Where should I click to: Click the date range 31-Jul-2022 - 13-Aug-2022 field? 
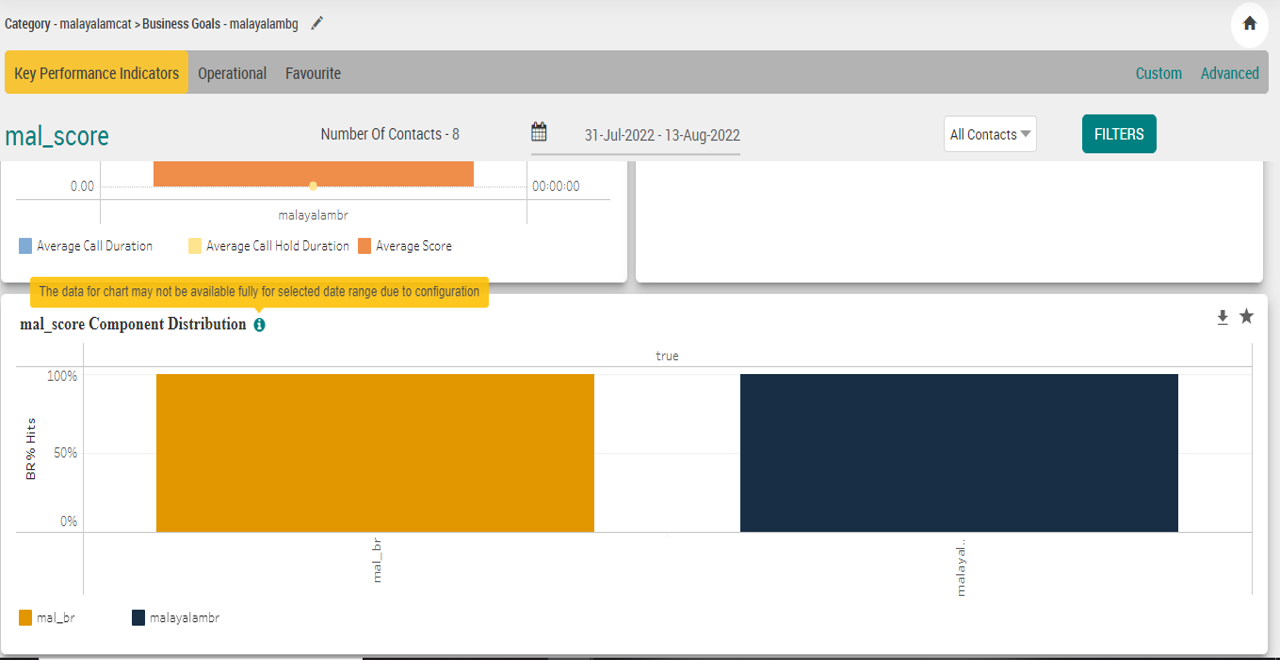point(662,135)
